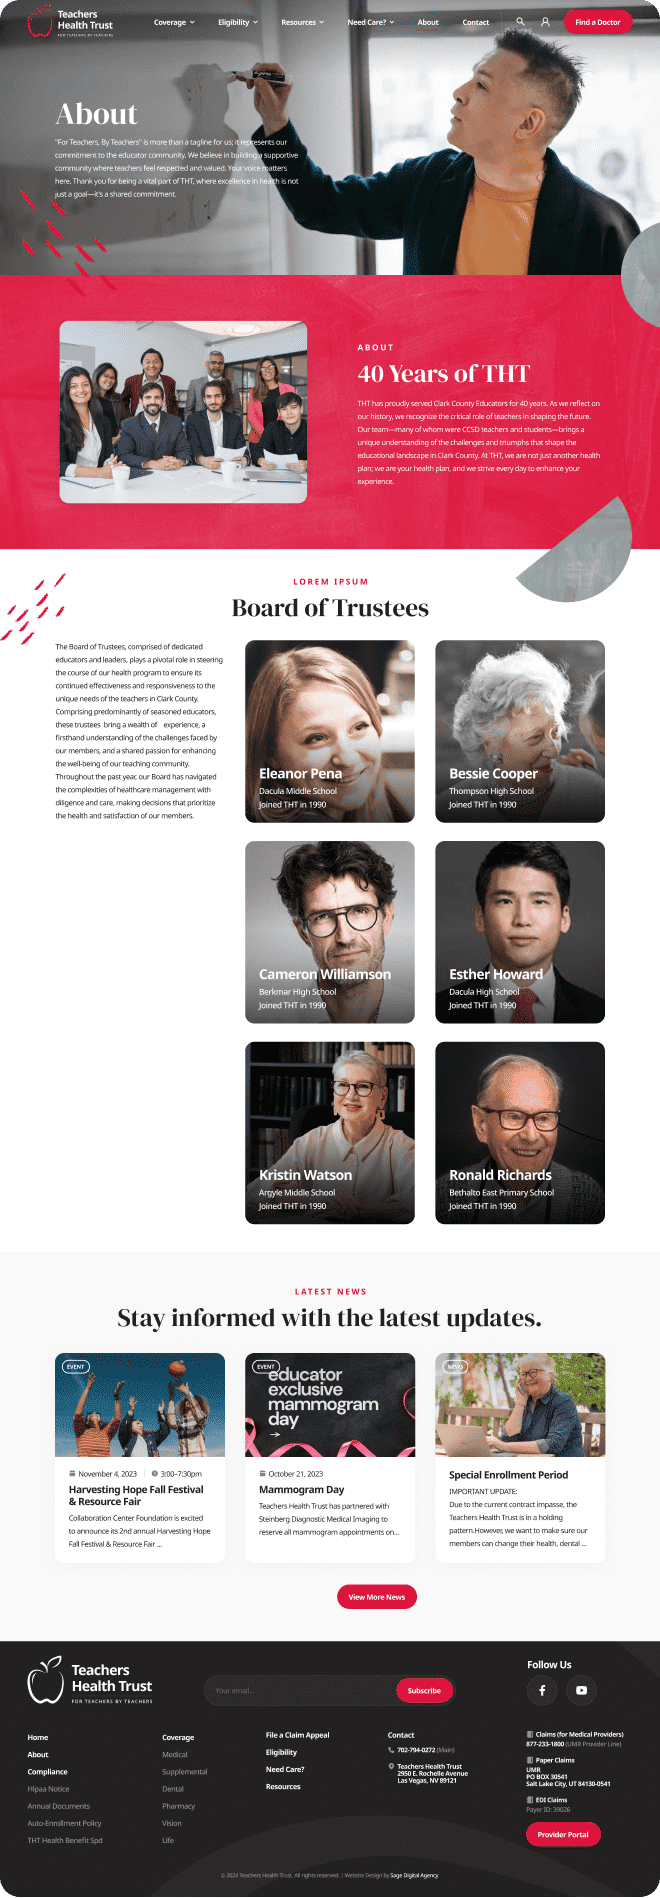This screenshot has height=1898, width=660.
Task: Open the YouTube icon under Follow Us
Action: click(x=581, y=1690)
